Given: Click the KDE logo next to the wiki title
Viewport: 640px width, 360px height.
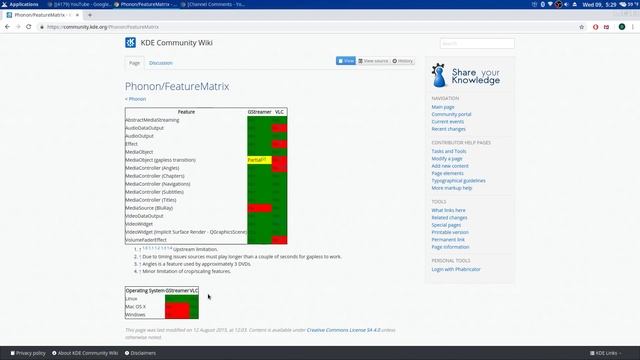Looking at the screenshot, I should [x=131, y=42].
